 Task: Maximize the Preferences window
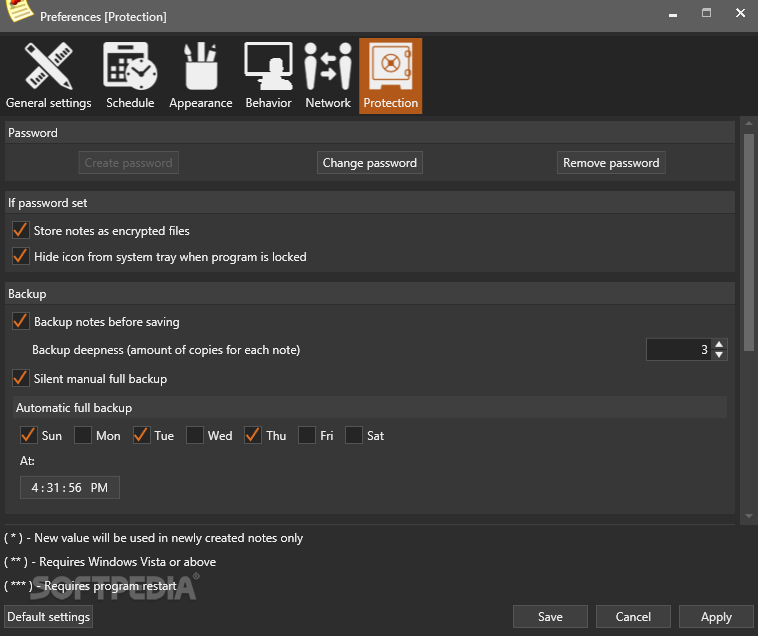(x=706, y=13)
